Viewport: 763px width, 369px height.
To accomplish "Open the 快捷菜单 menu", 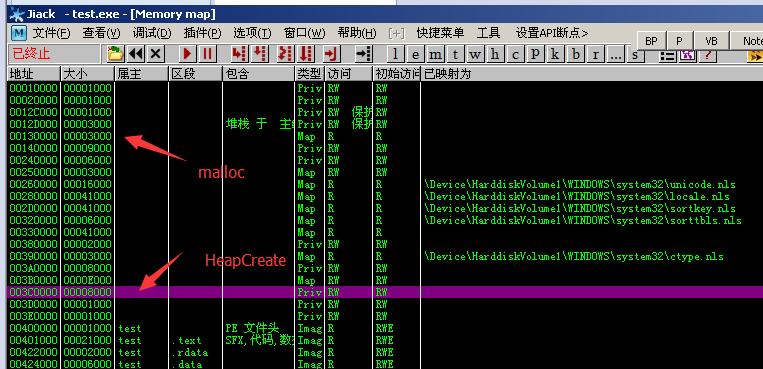I will [440, 33].
